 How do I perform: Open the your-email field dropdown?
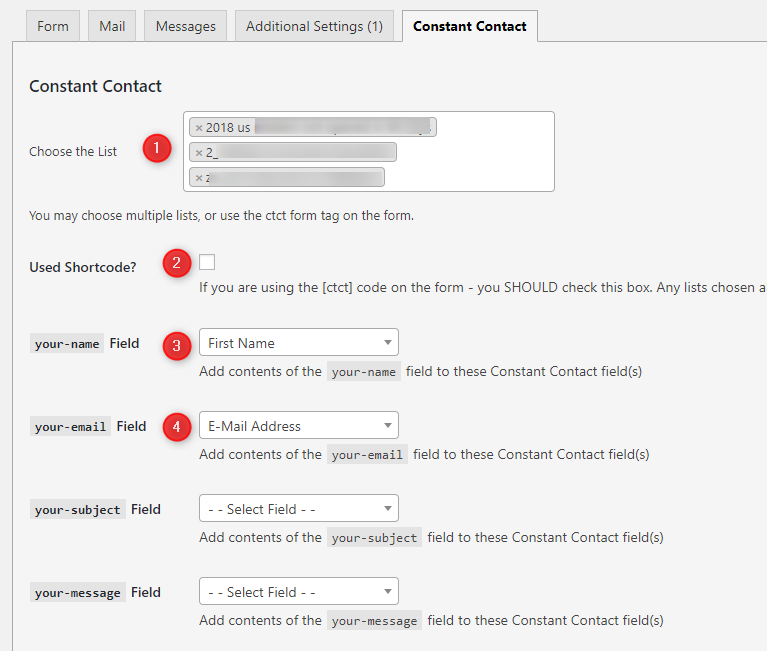coord(299,426)
